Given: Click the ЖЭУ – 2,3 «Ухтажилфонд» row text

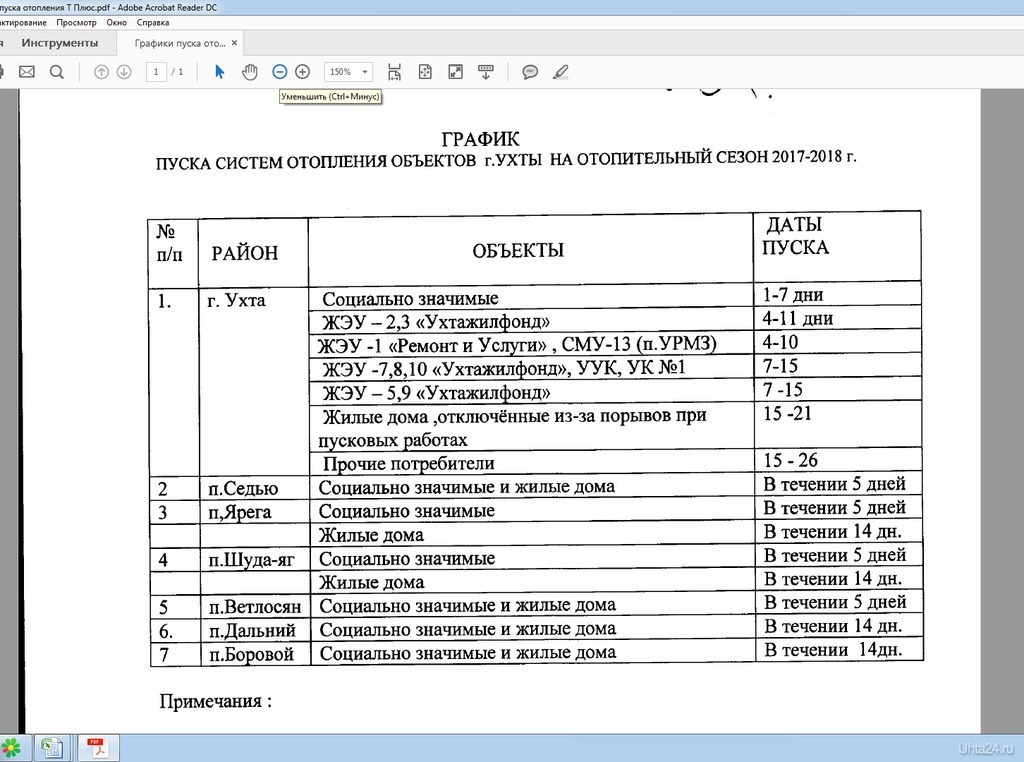Looking at the screenshot, I should tap(436, 322).
